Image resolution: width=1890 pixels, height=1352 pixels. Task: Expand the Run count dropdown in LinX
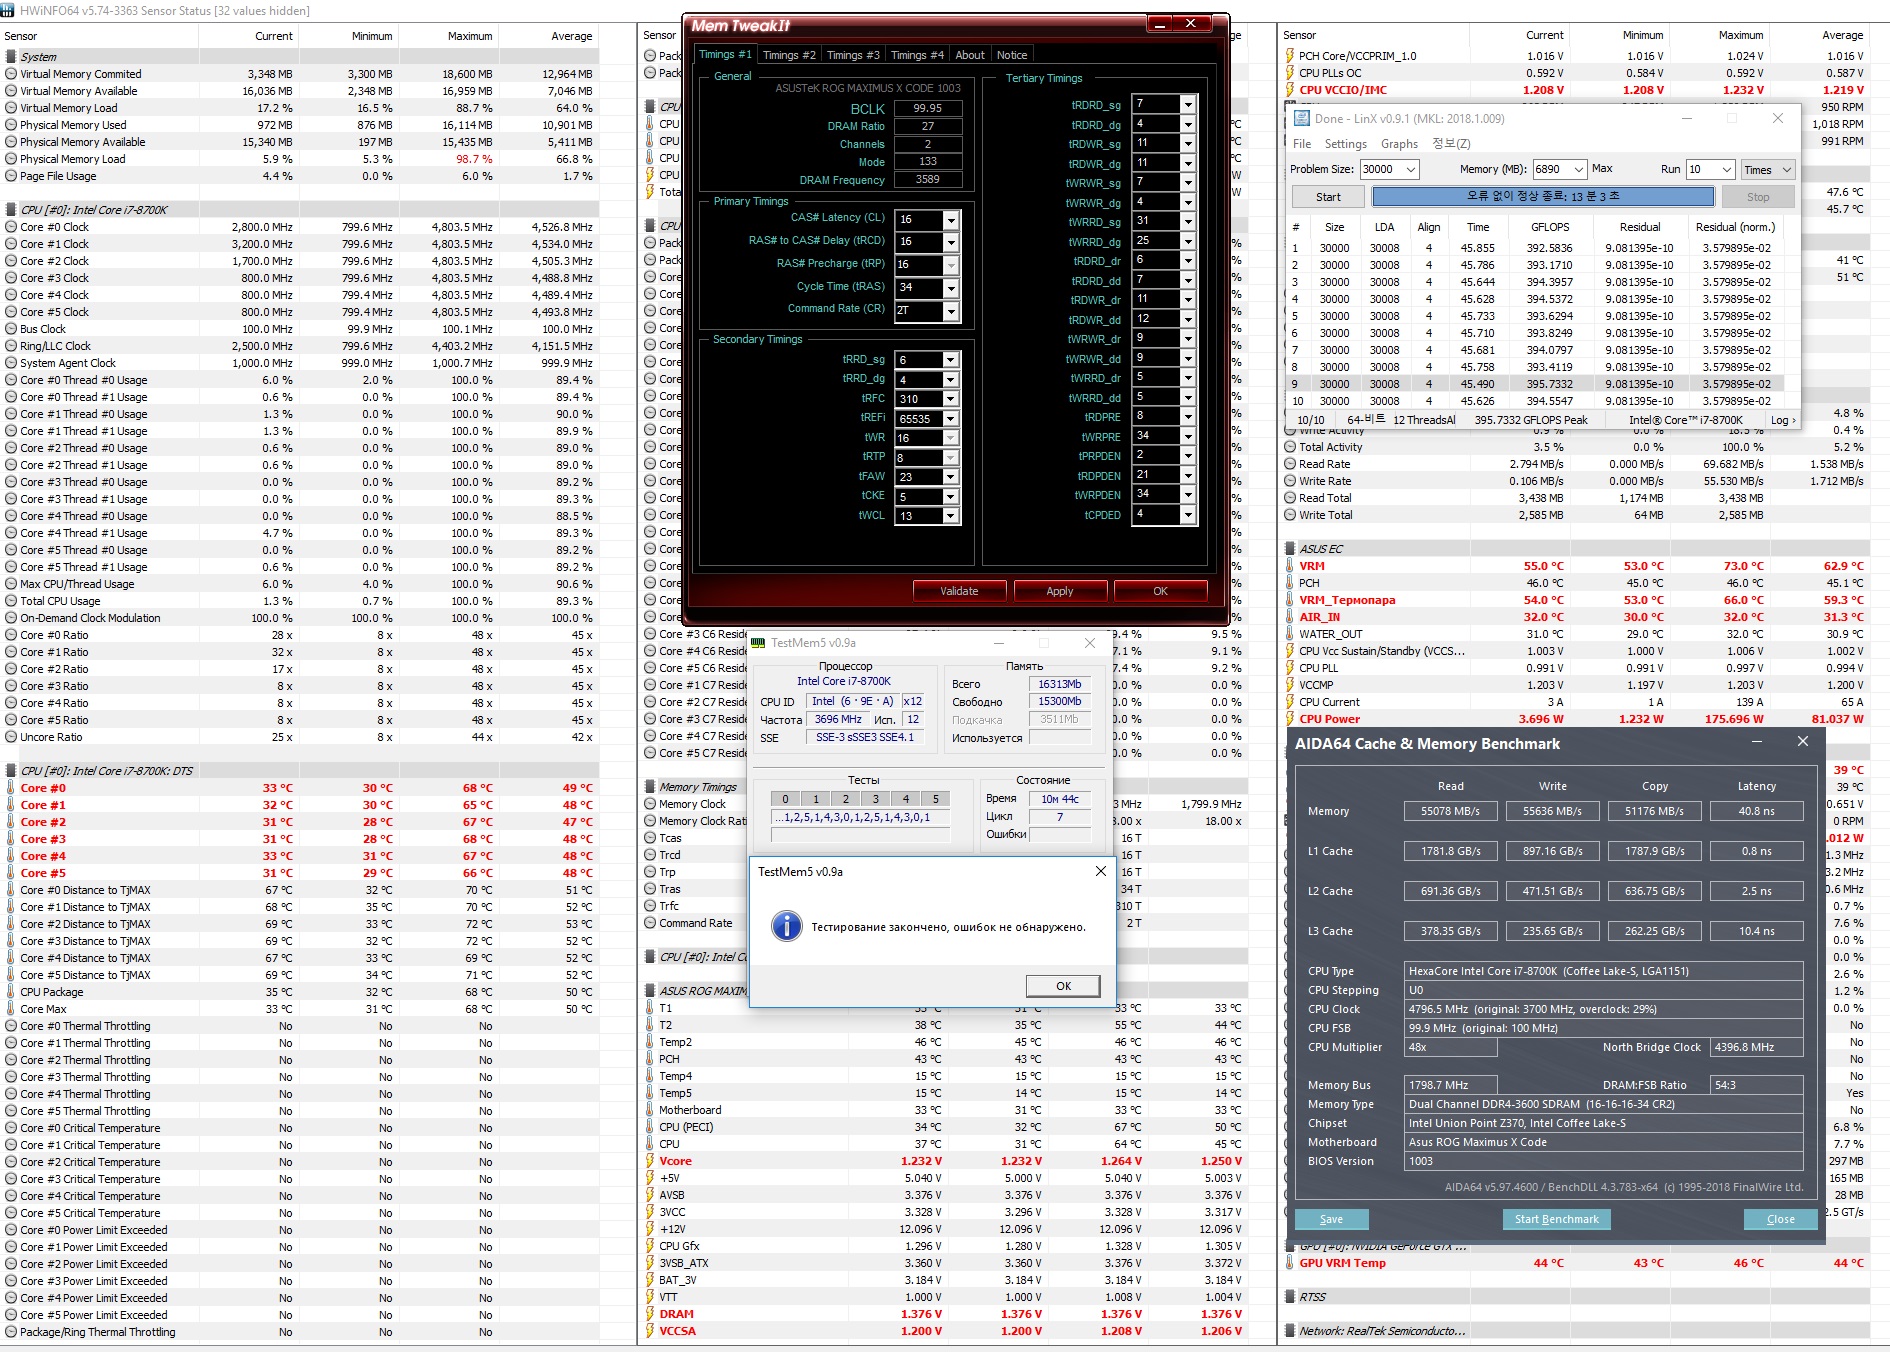pos(1725,170)
